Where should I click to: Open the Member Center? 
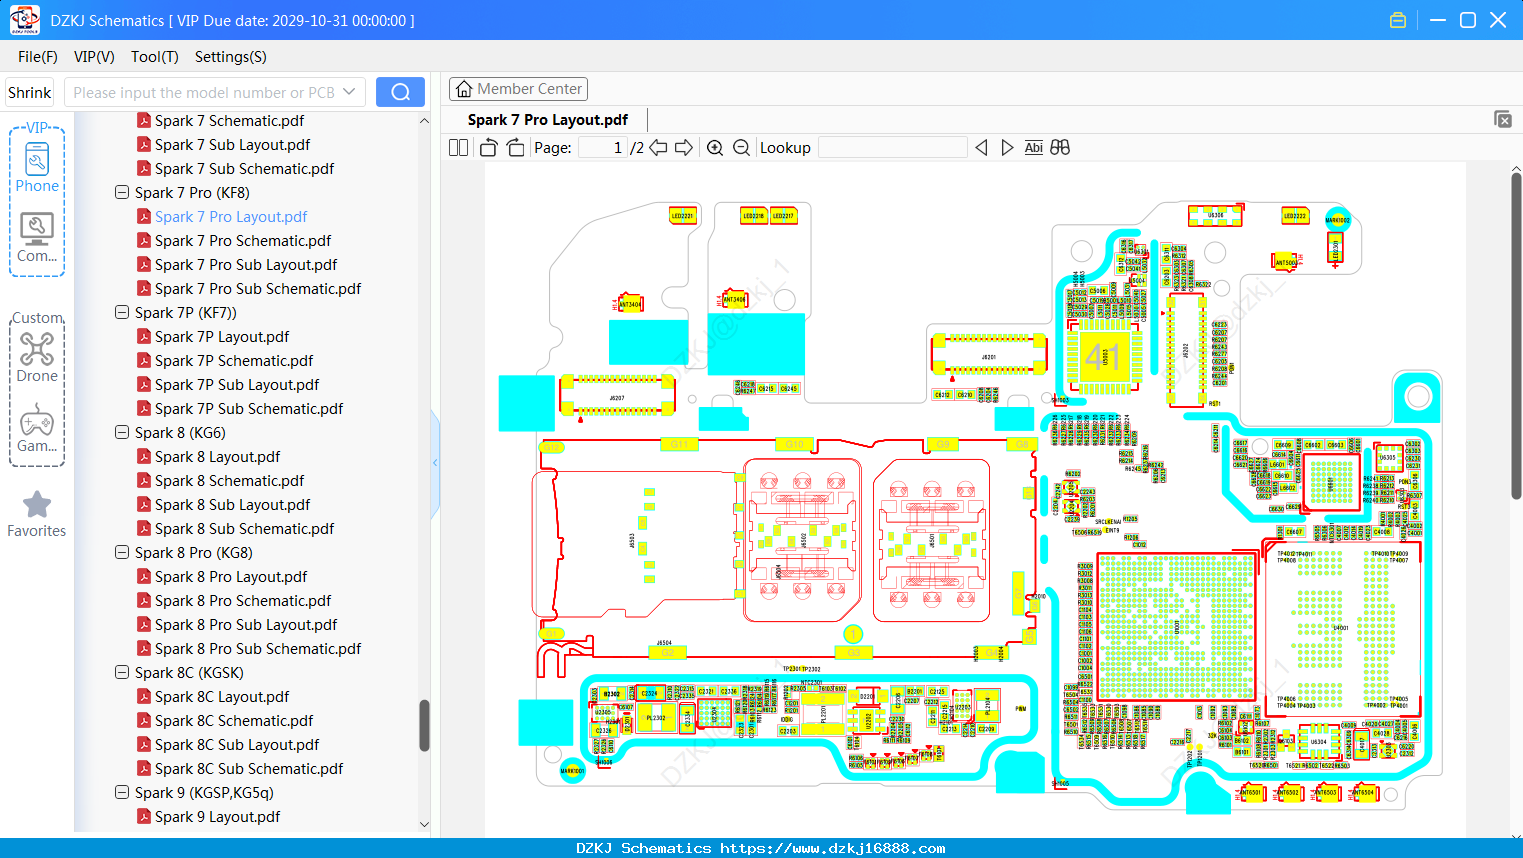click(518, 89)
